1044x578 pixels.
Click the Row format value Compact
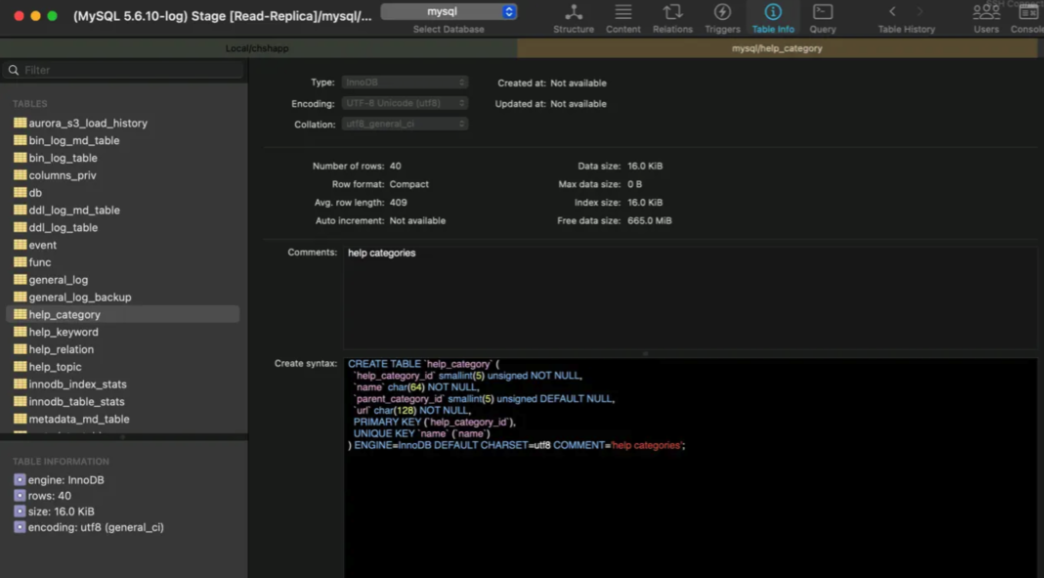pyautogui.click(x=409, y=184)
